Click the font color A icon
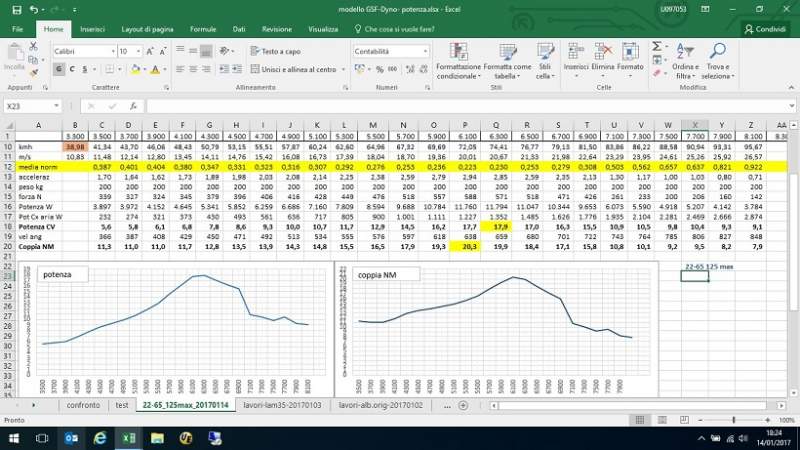Viewport: 800px width, 450px height. pos(155,69)
